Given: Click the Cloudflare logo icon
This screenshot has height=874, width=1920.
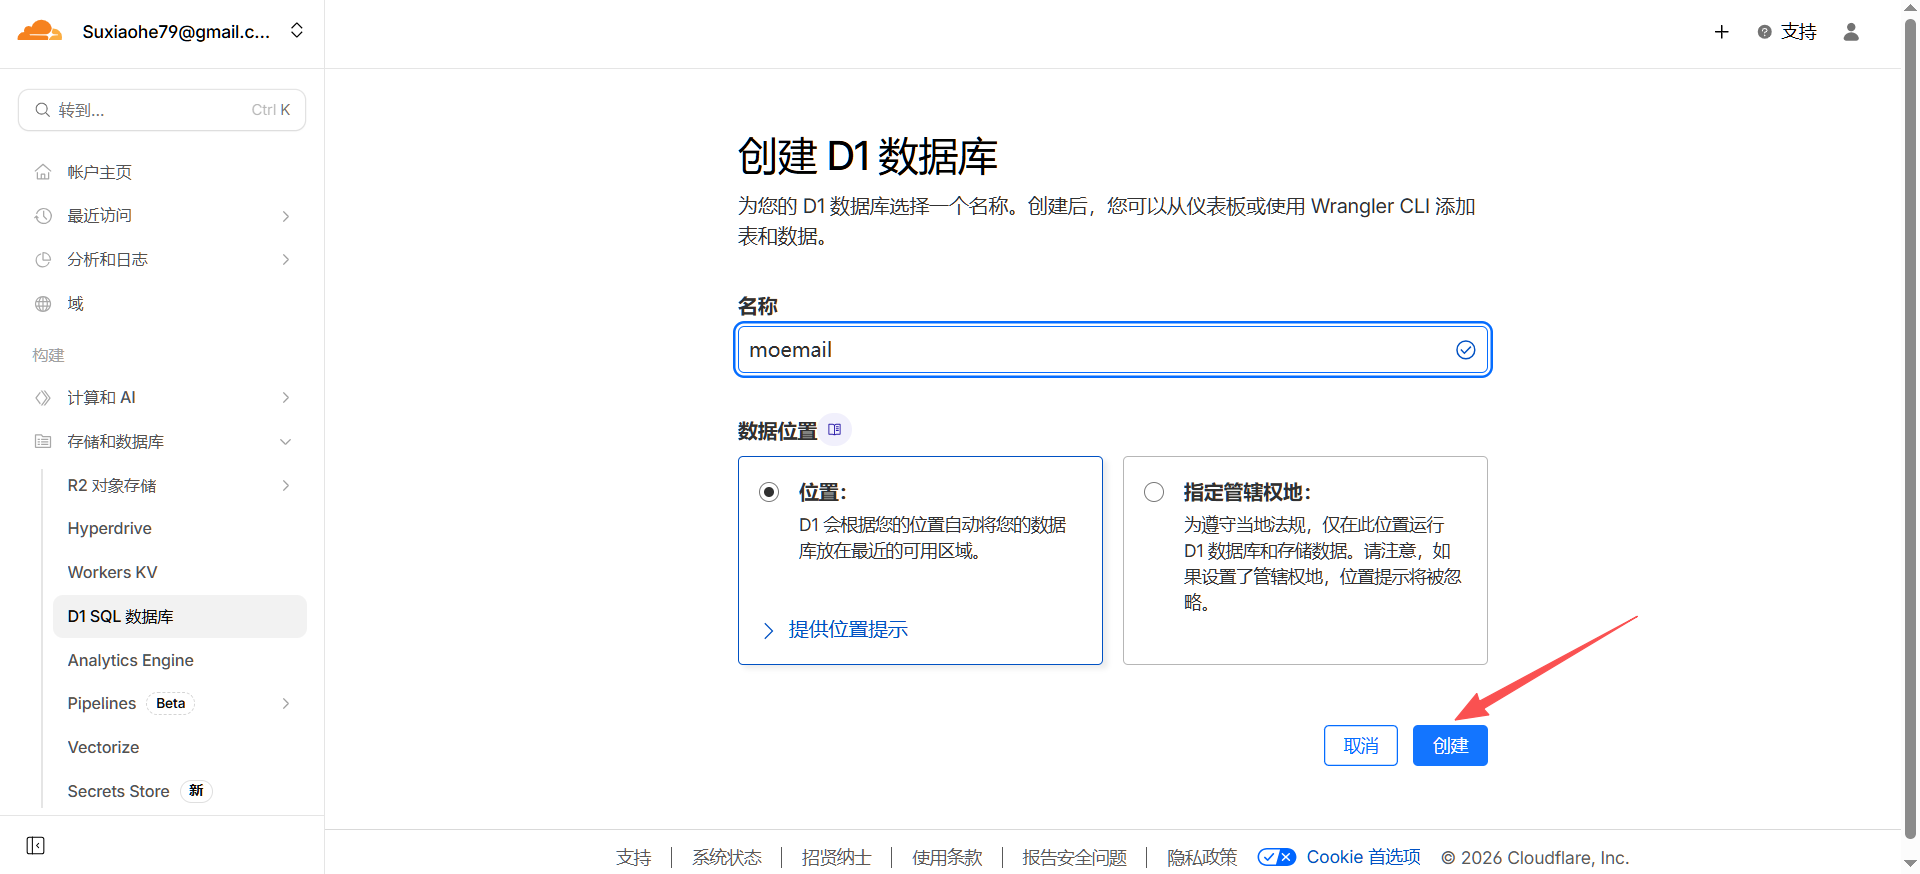Looking at the screenshot, I should 40,31.
